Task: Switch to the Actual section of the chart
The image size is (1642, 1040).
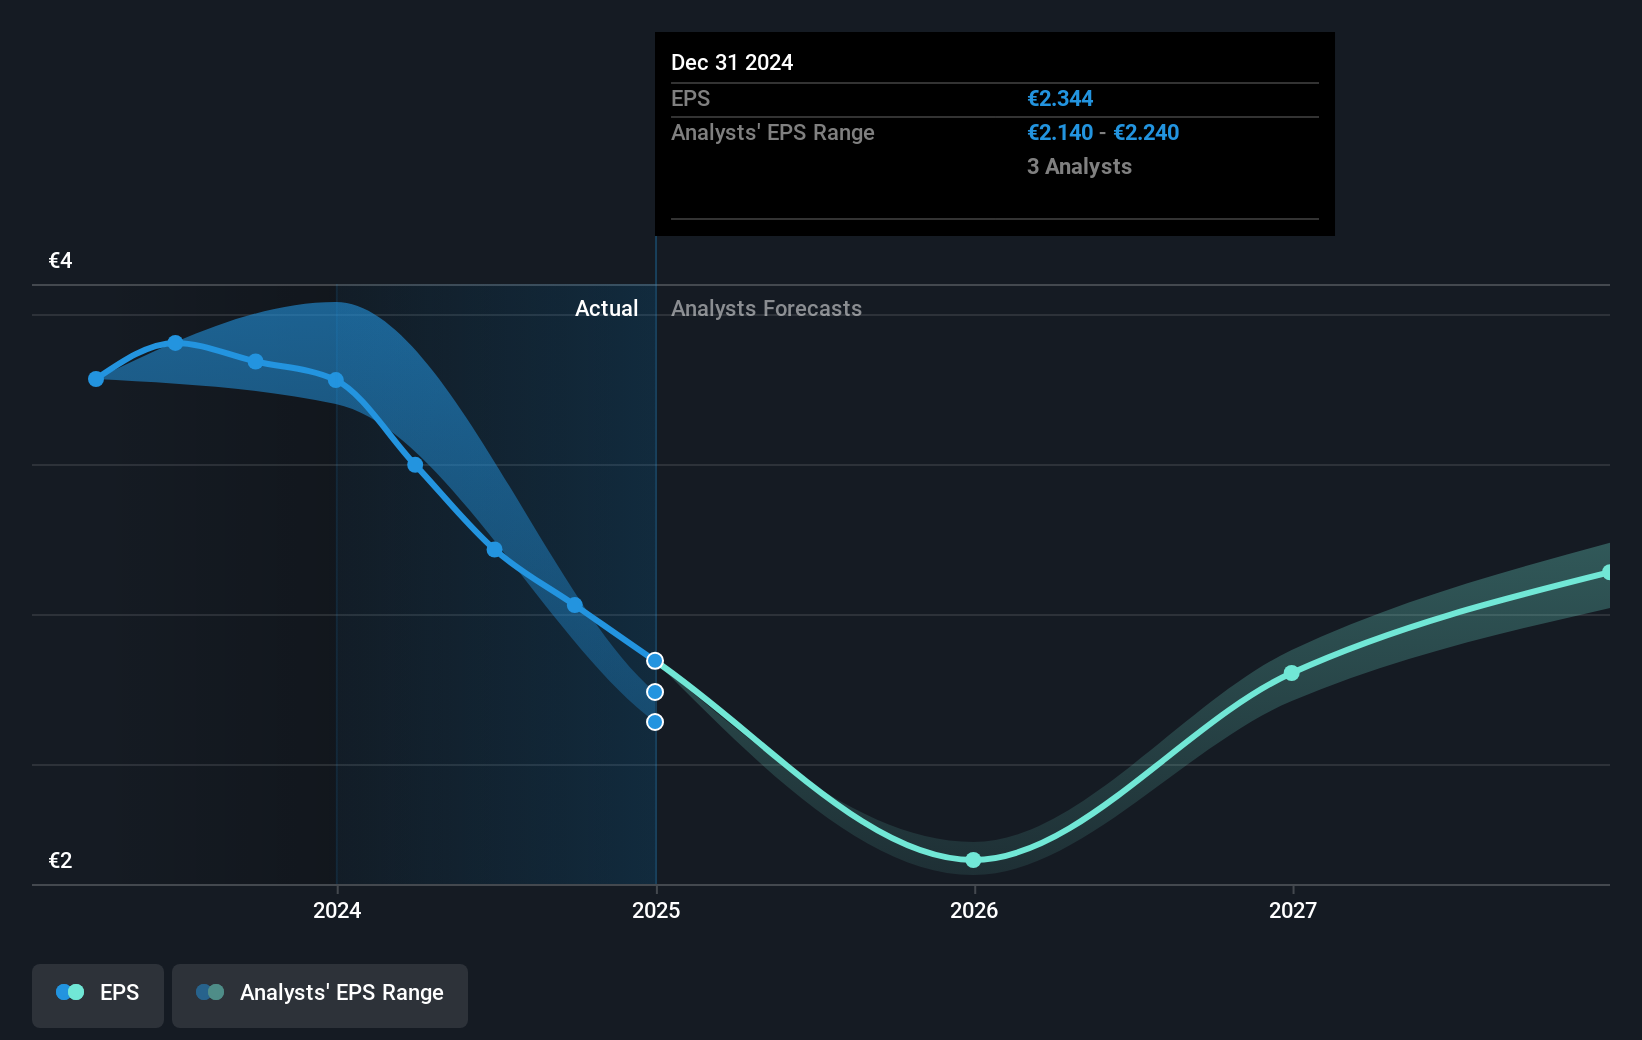Action: click(606, 308)
